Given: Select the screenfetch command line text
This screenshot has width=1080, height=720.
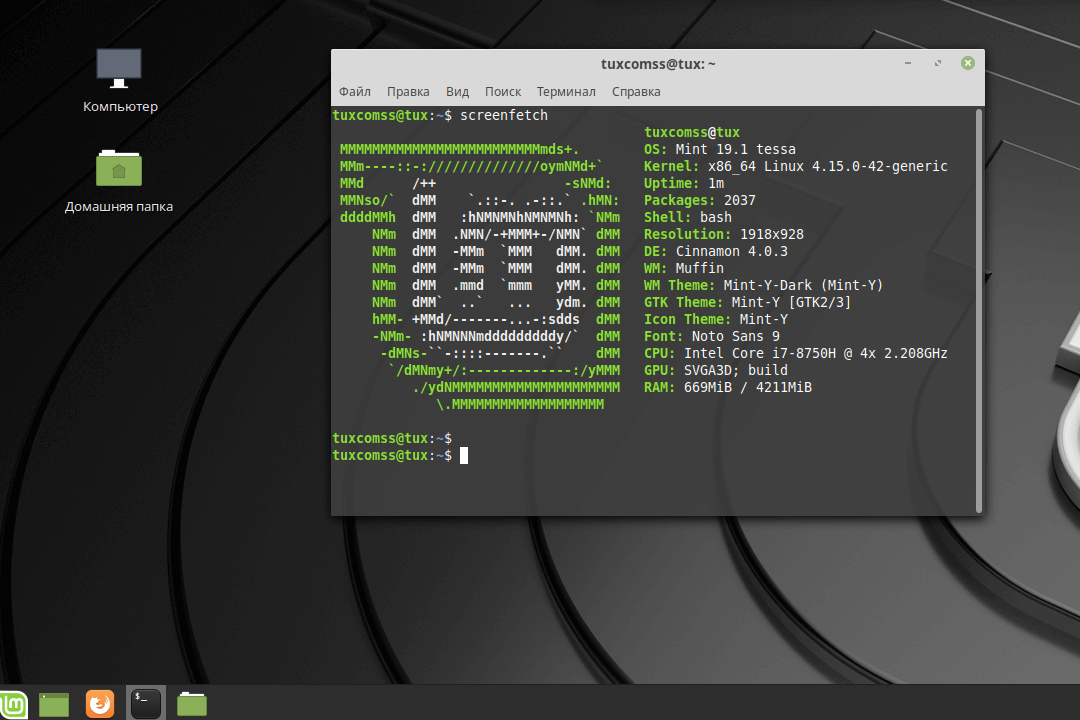Looking at the screenshot, I should point(503,114).
